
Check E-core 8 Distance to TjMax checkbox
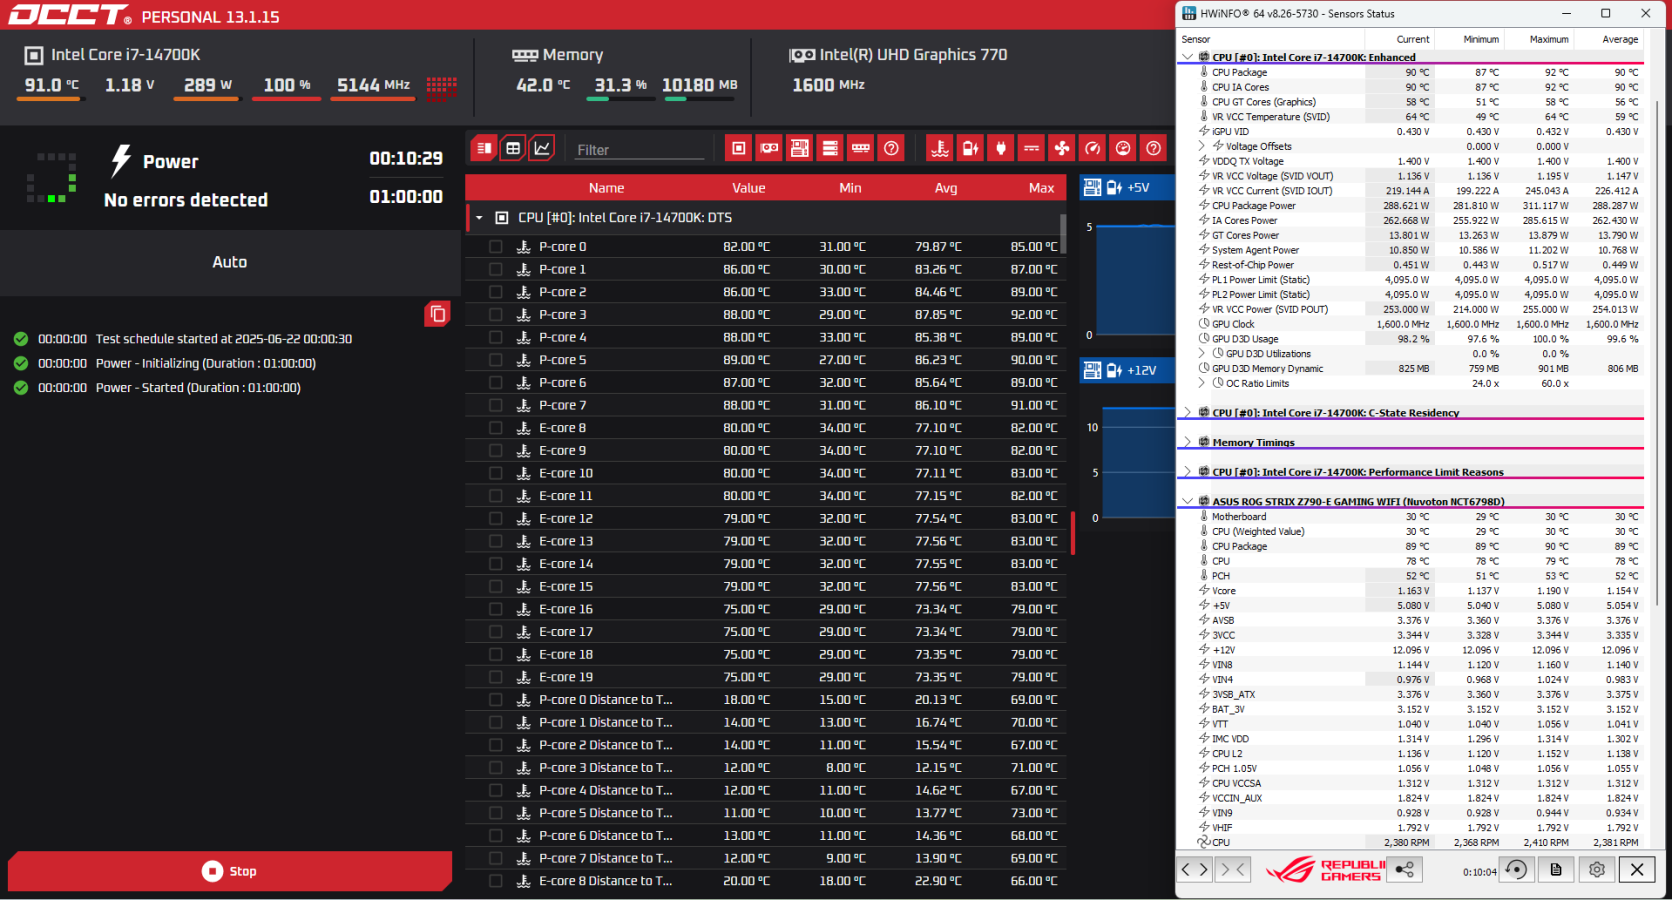coord(495,881)
